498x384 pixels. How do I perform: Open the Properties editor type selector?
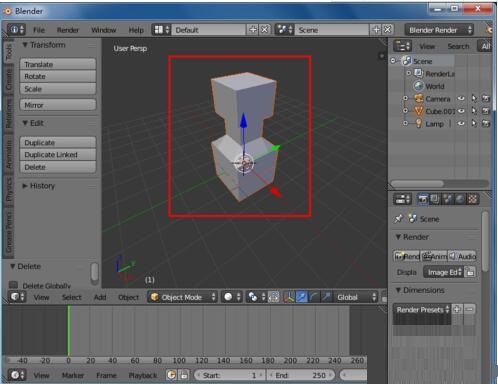click(x=402, y=199)
